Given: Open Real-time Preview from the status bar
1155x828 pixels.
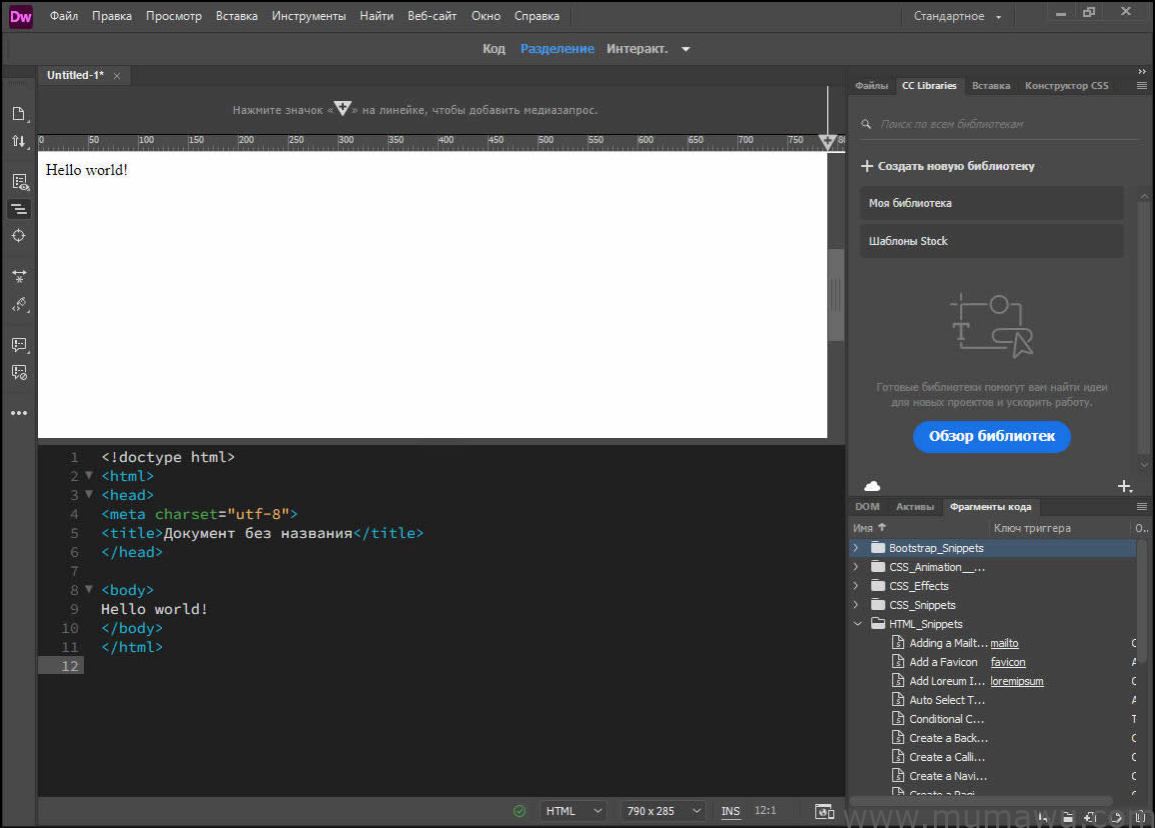Looking at the screenshot, I should 826,811.
